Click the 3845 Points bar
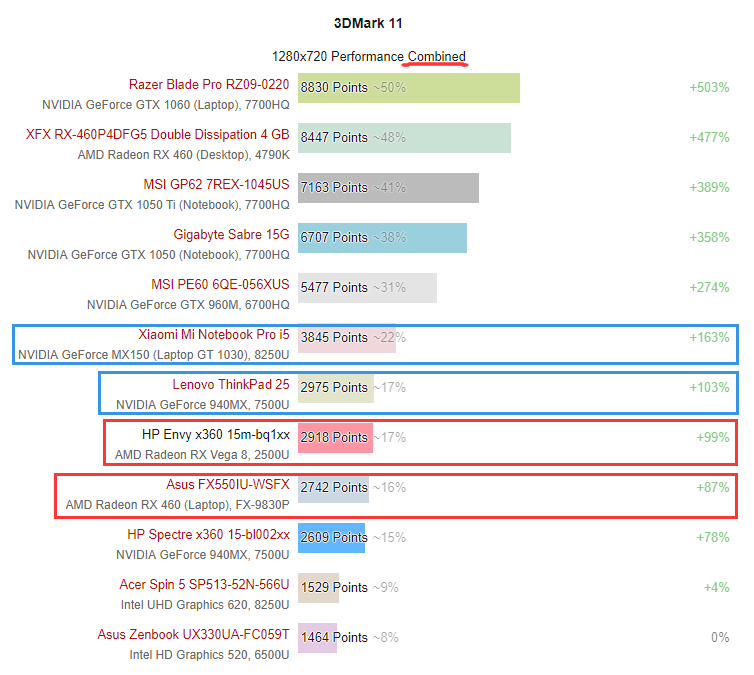 click(x=347, y=338)
